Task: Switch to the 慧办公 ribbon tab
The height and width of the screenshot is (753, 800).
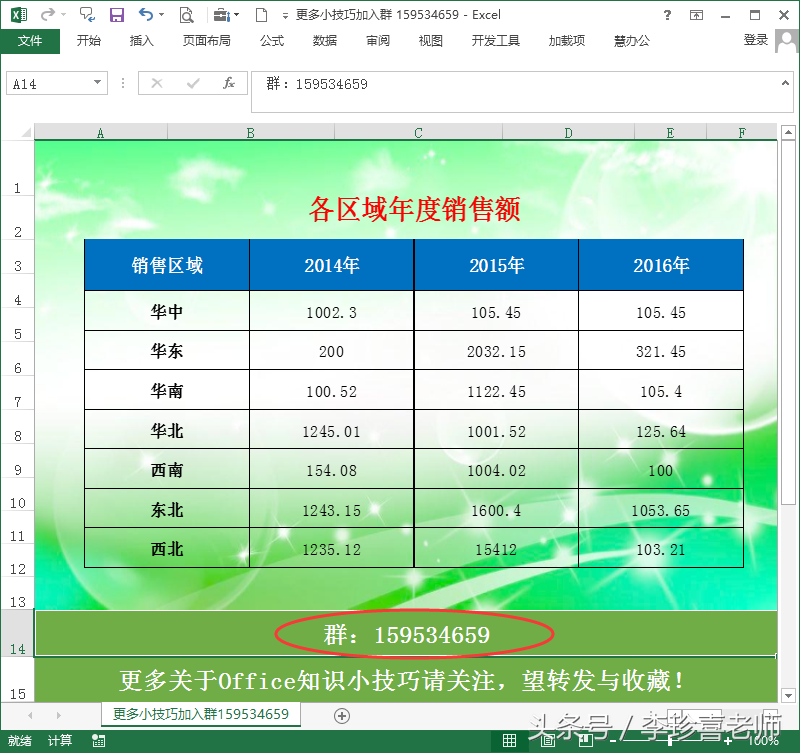Action: click(x=632, y=40)
